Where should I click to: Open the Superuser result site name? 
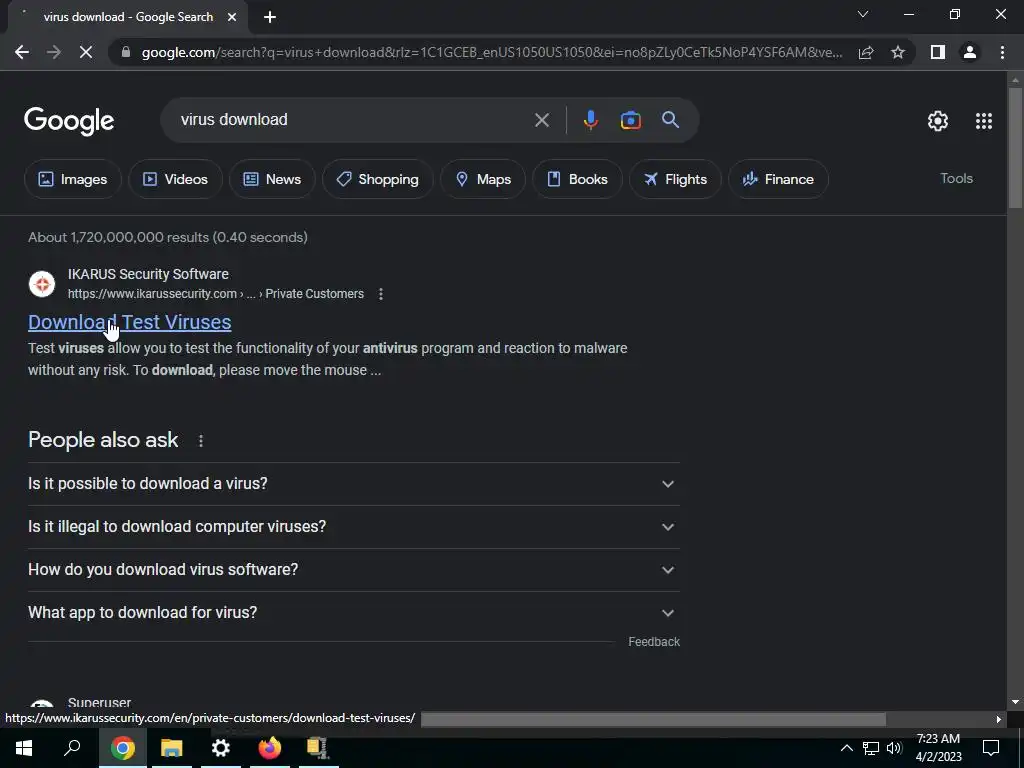99,703
